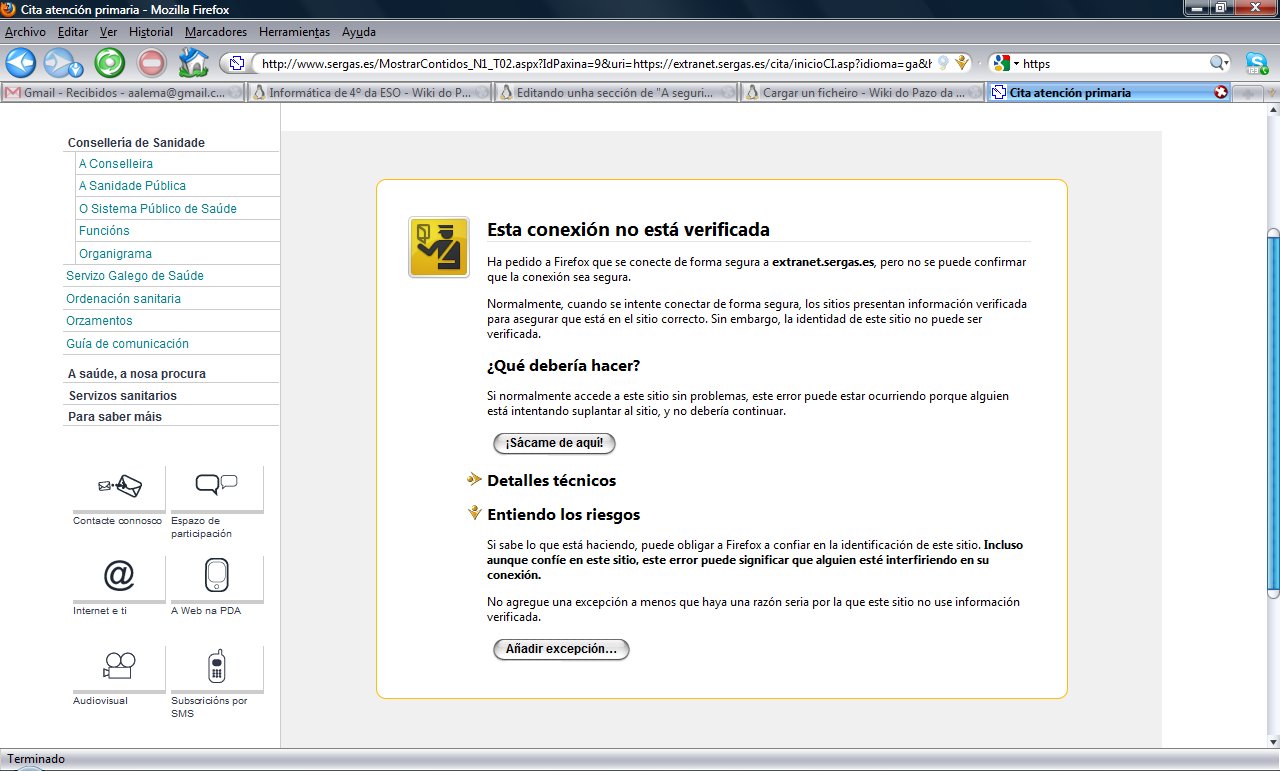Close the Cita atención primaria tab
Image resolution: width=1280 pixels, height=771 pixels.
pos(1221,93)
